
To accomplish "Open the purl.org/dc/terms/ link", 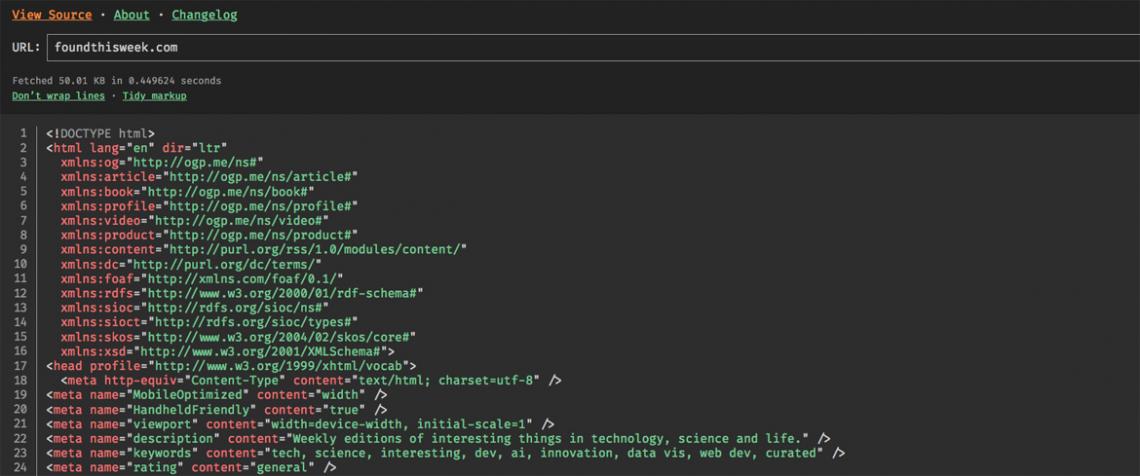I will [227, 264].
